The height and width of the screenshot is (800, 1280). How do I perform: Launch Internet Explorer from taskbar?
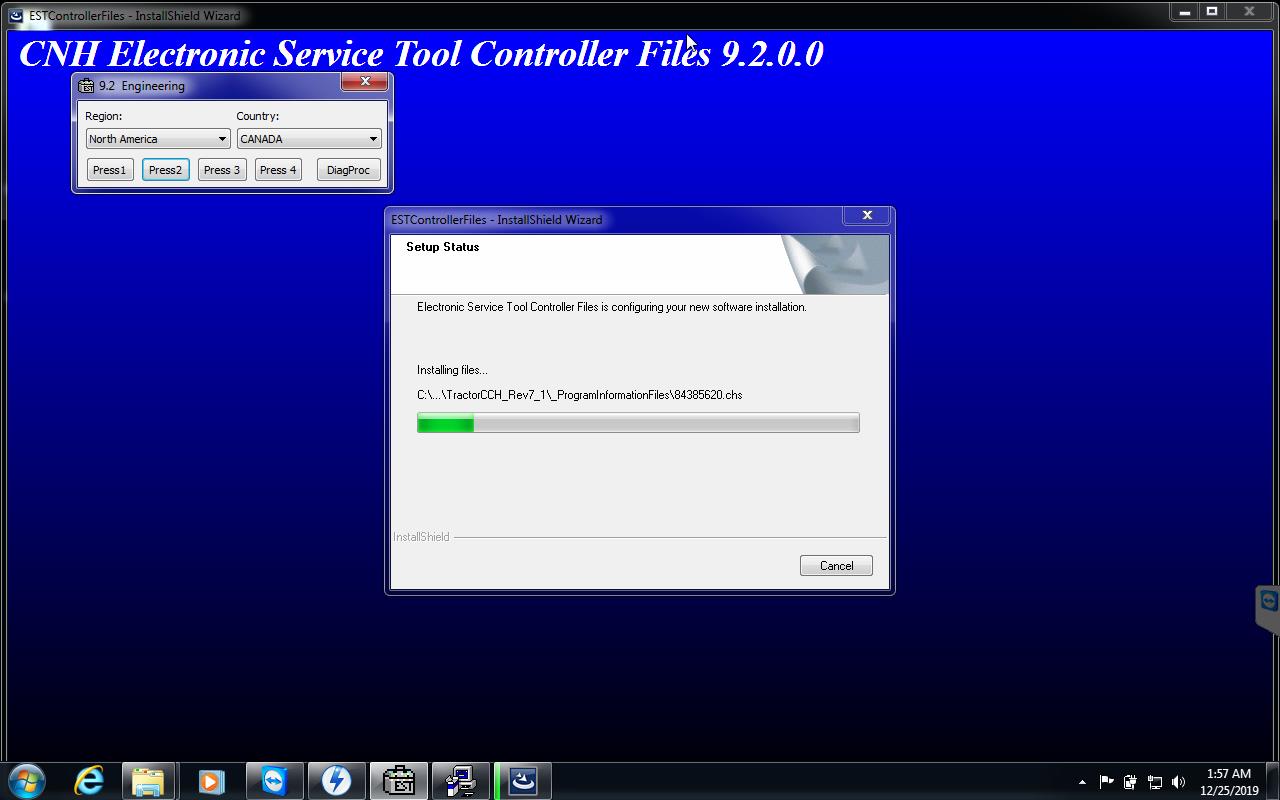(x=90, y=780)
